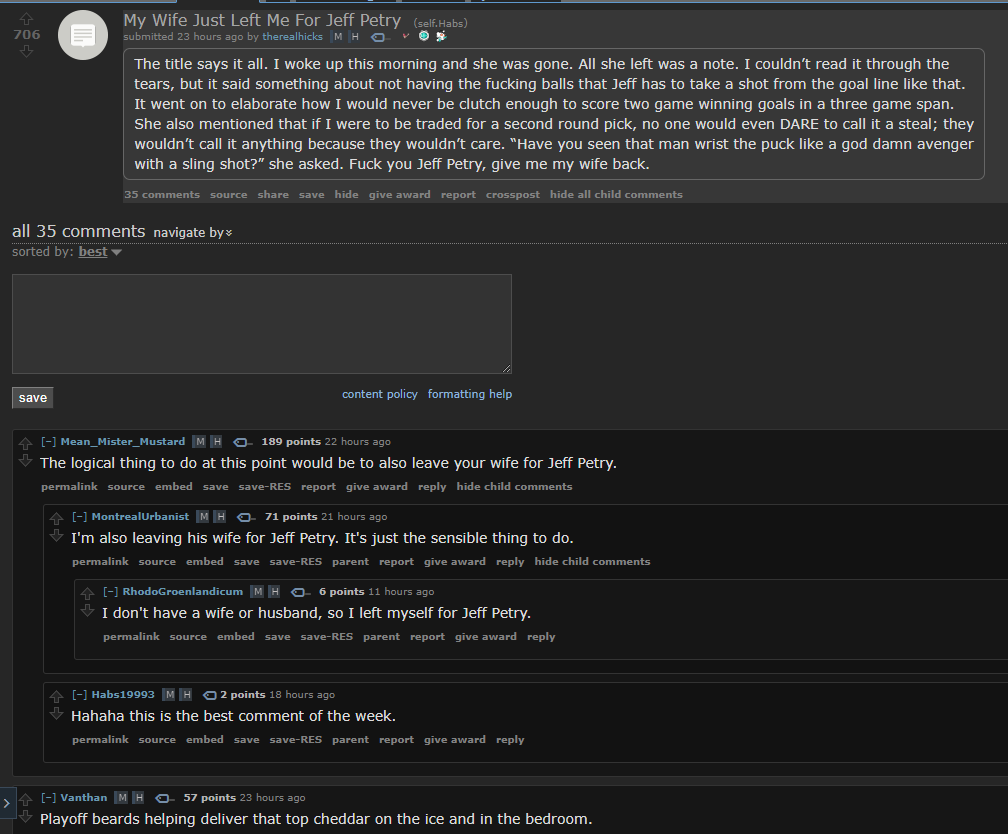Upvote RhodoGroenlandicum's comment
Viewport: 1008px width, 834px height.
click(x=87, y=594)
